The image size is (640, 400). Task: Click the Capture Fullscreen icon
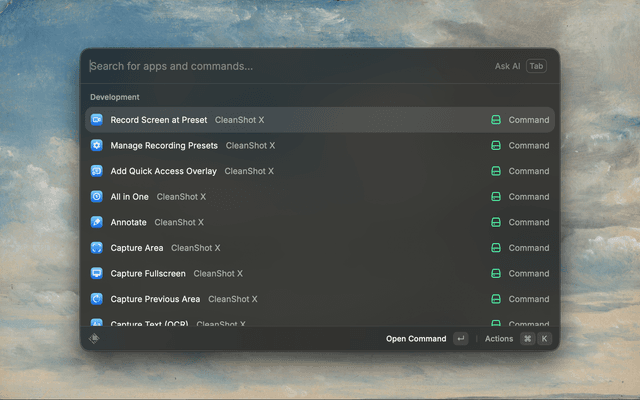[97, 273]
